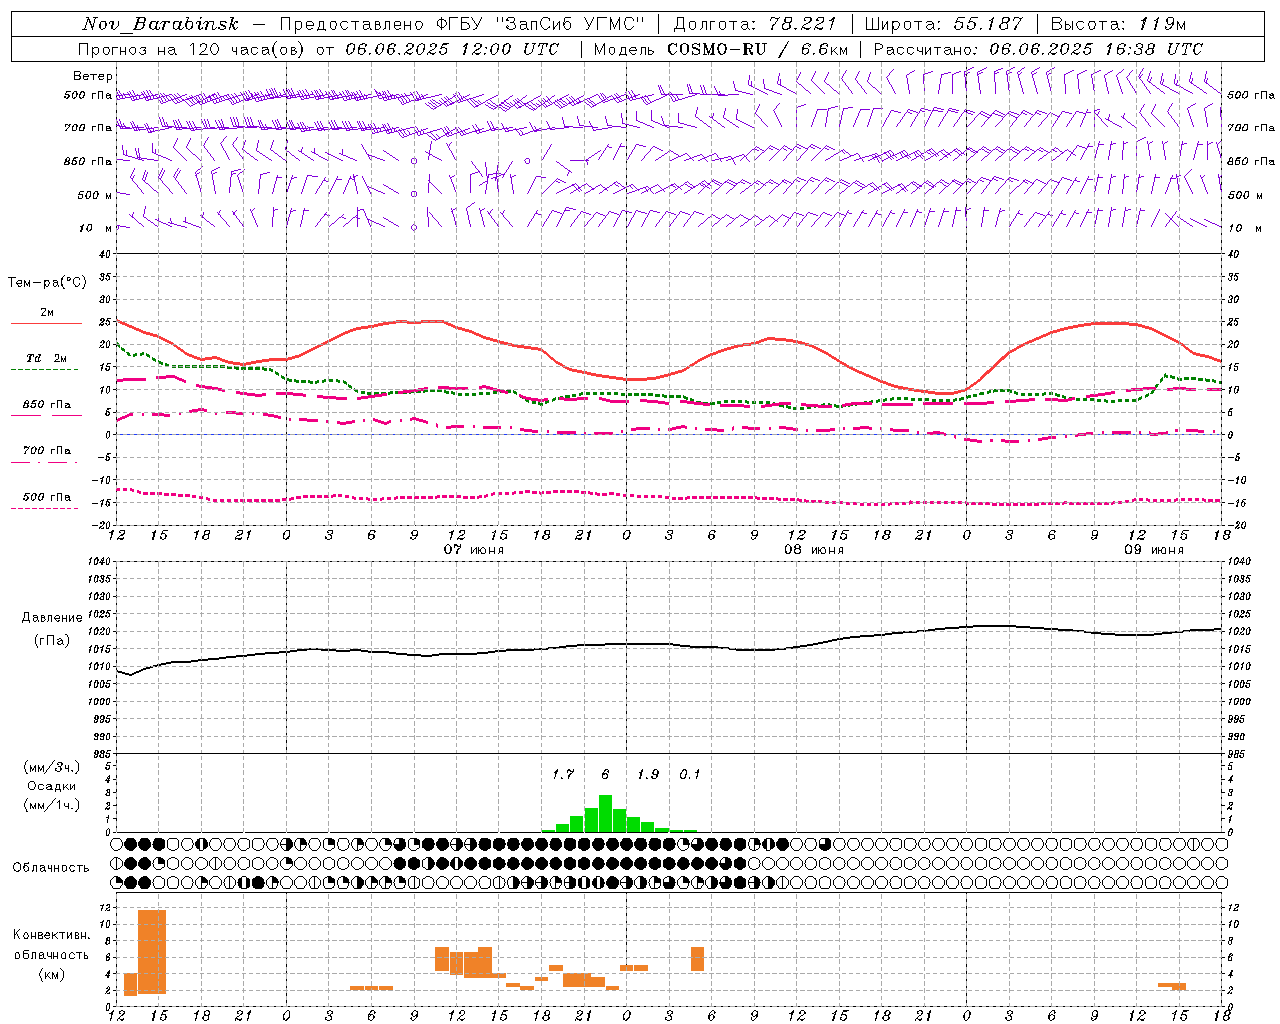Click the "Тем-ра(°C)" axis title
Viewport: 1280px width, 1024px height.
coord(47,283)
